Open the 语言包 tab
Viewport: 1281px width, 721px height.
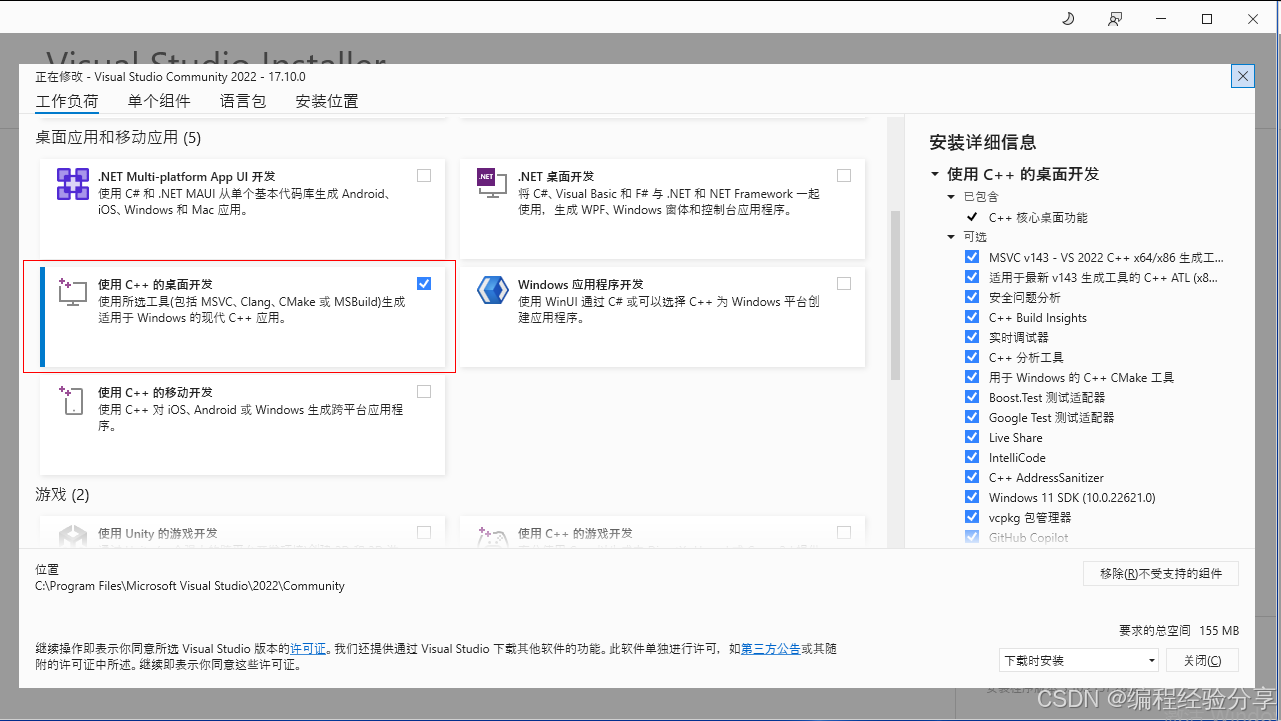pos(243,101)
